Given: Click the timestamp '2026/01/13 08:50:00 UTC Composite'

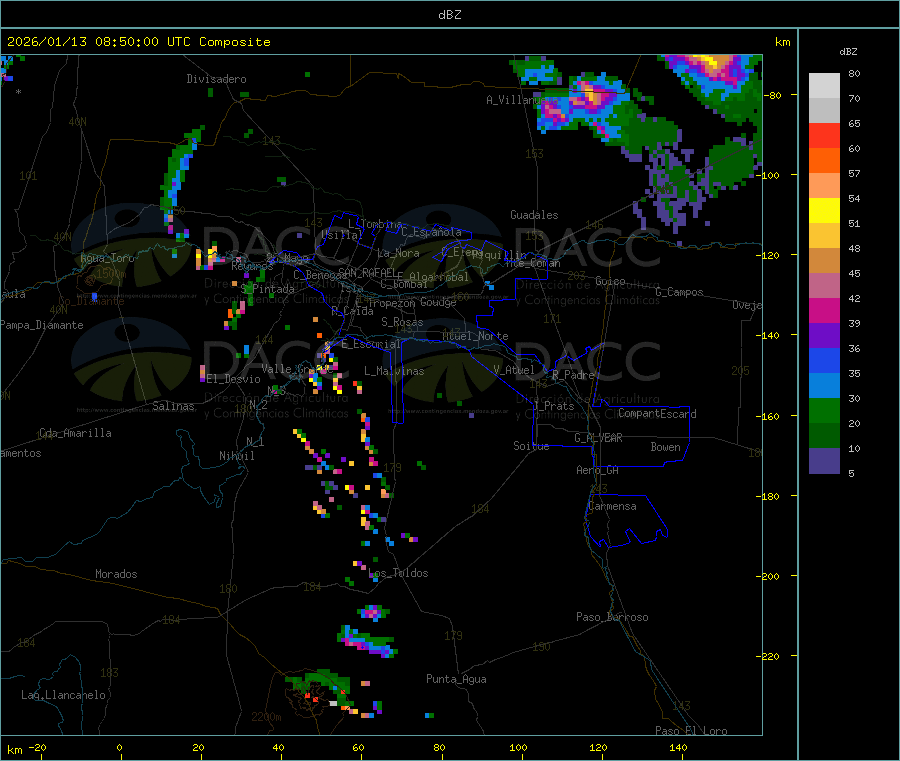Looking at the screenshot, I should pos(138,42).
